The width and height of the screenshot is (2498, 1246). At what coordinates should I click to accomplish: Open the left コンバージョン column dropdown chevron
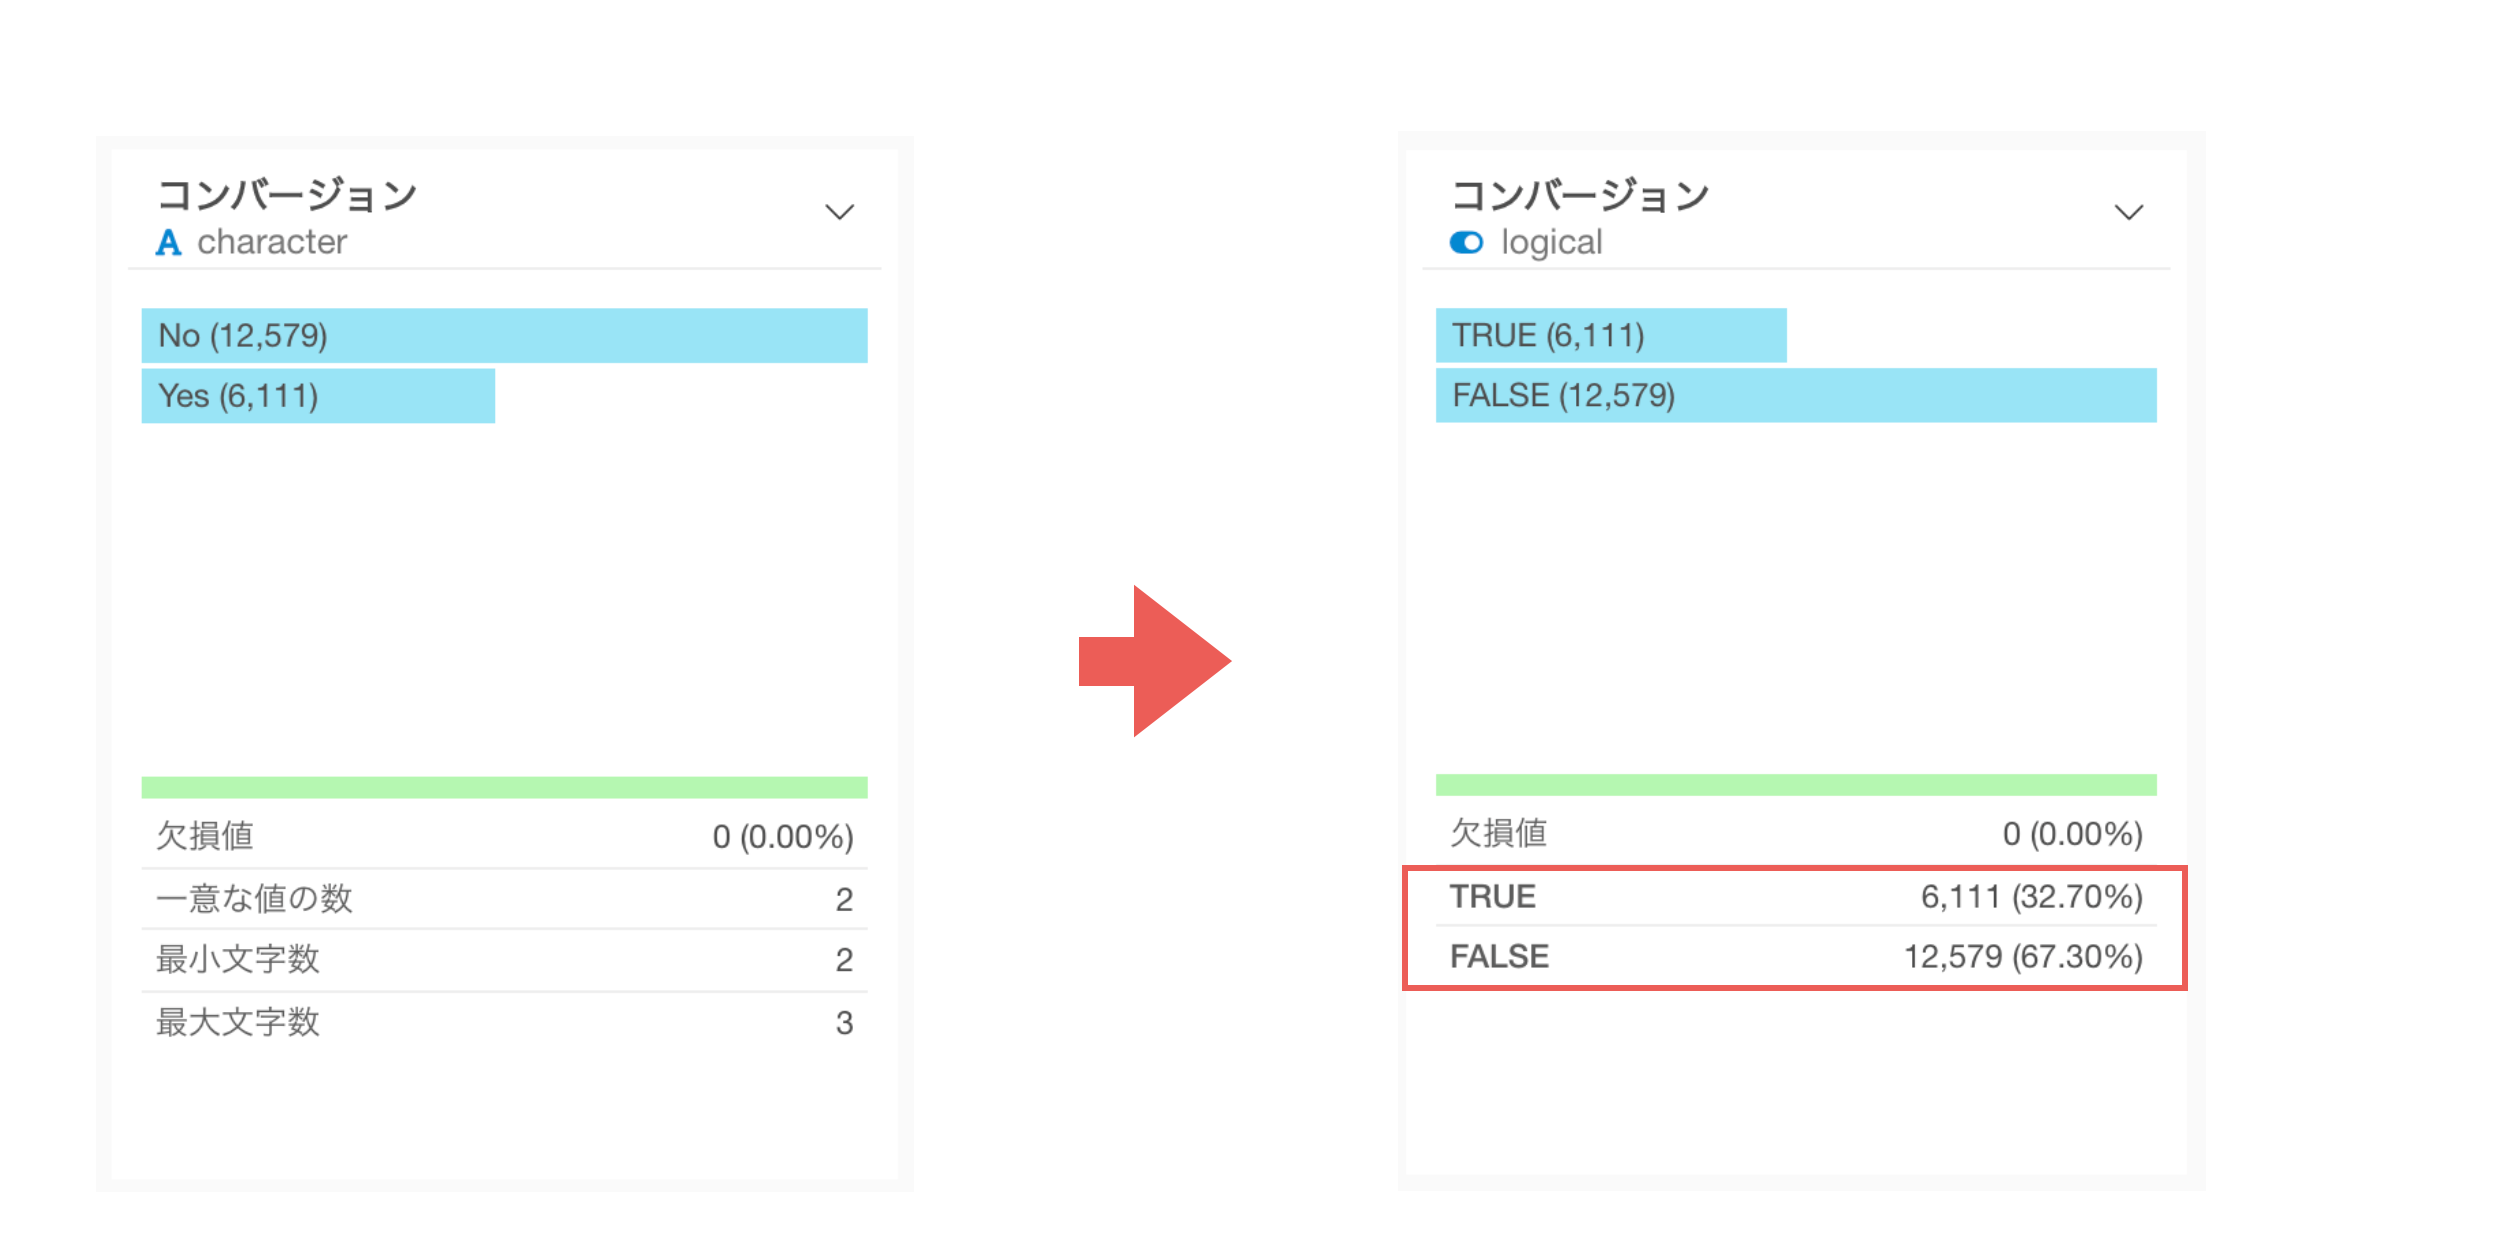[x=839, y=212]
